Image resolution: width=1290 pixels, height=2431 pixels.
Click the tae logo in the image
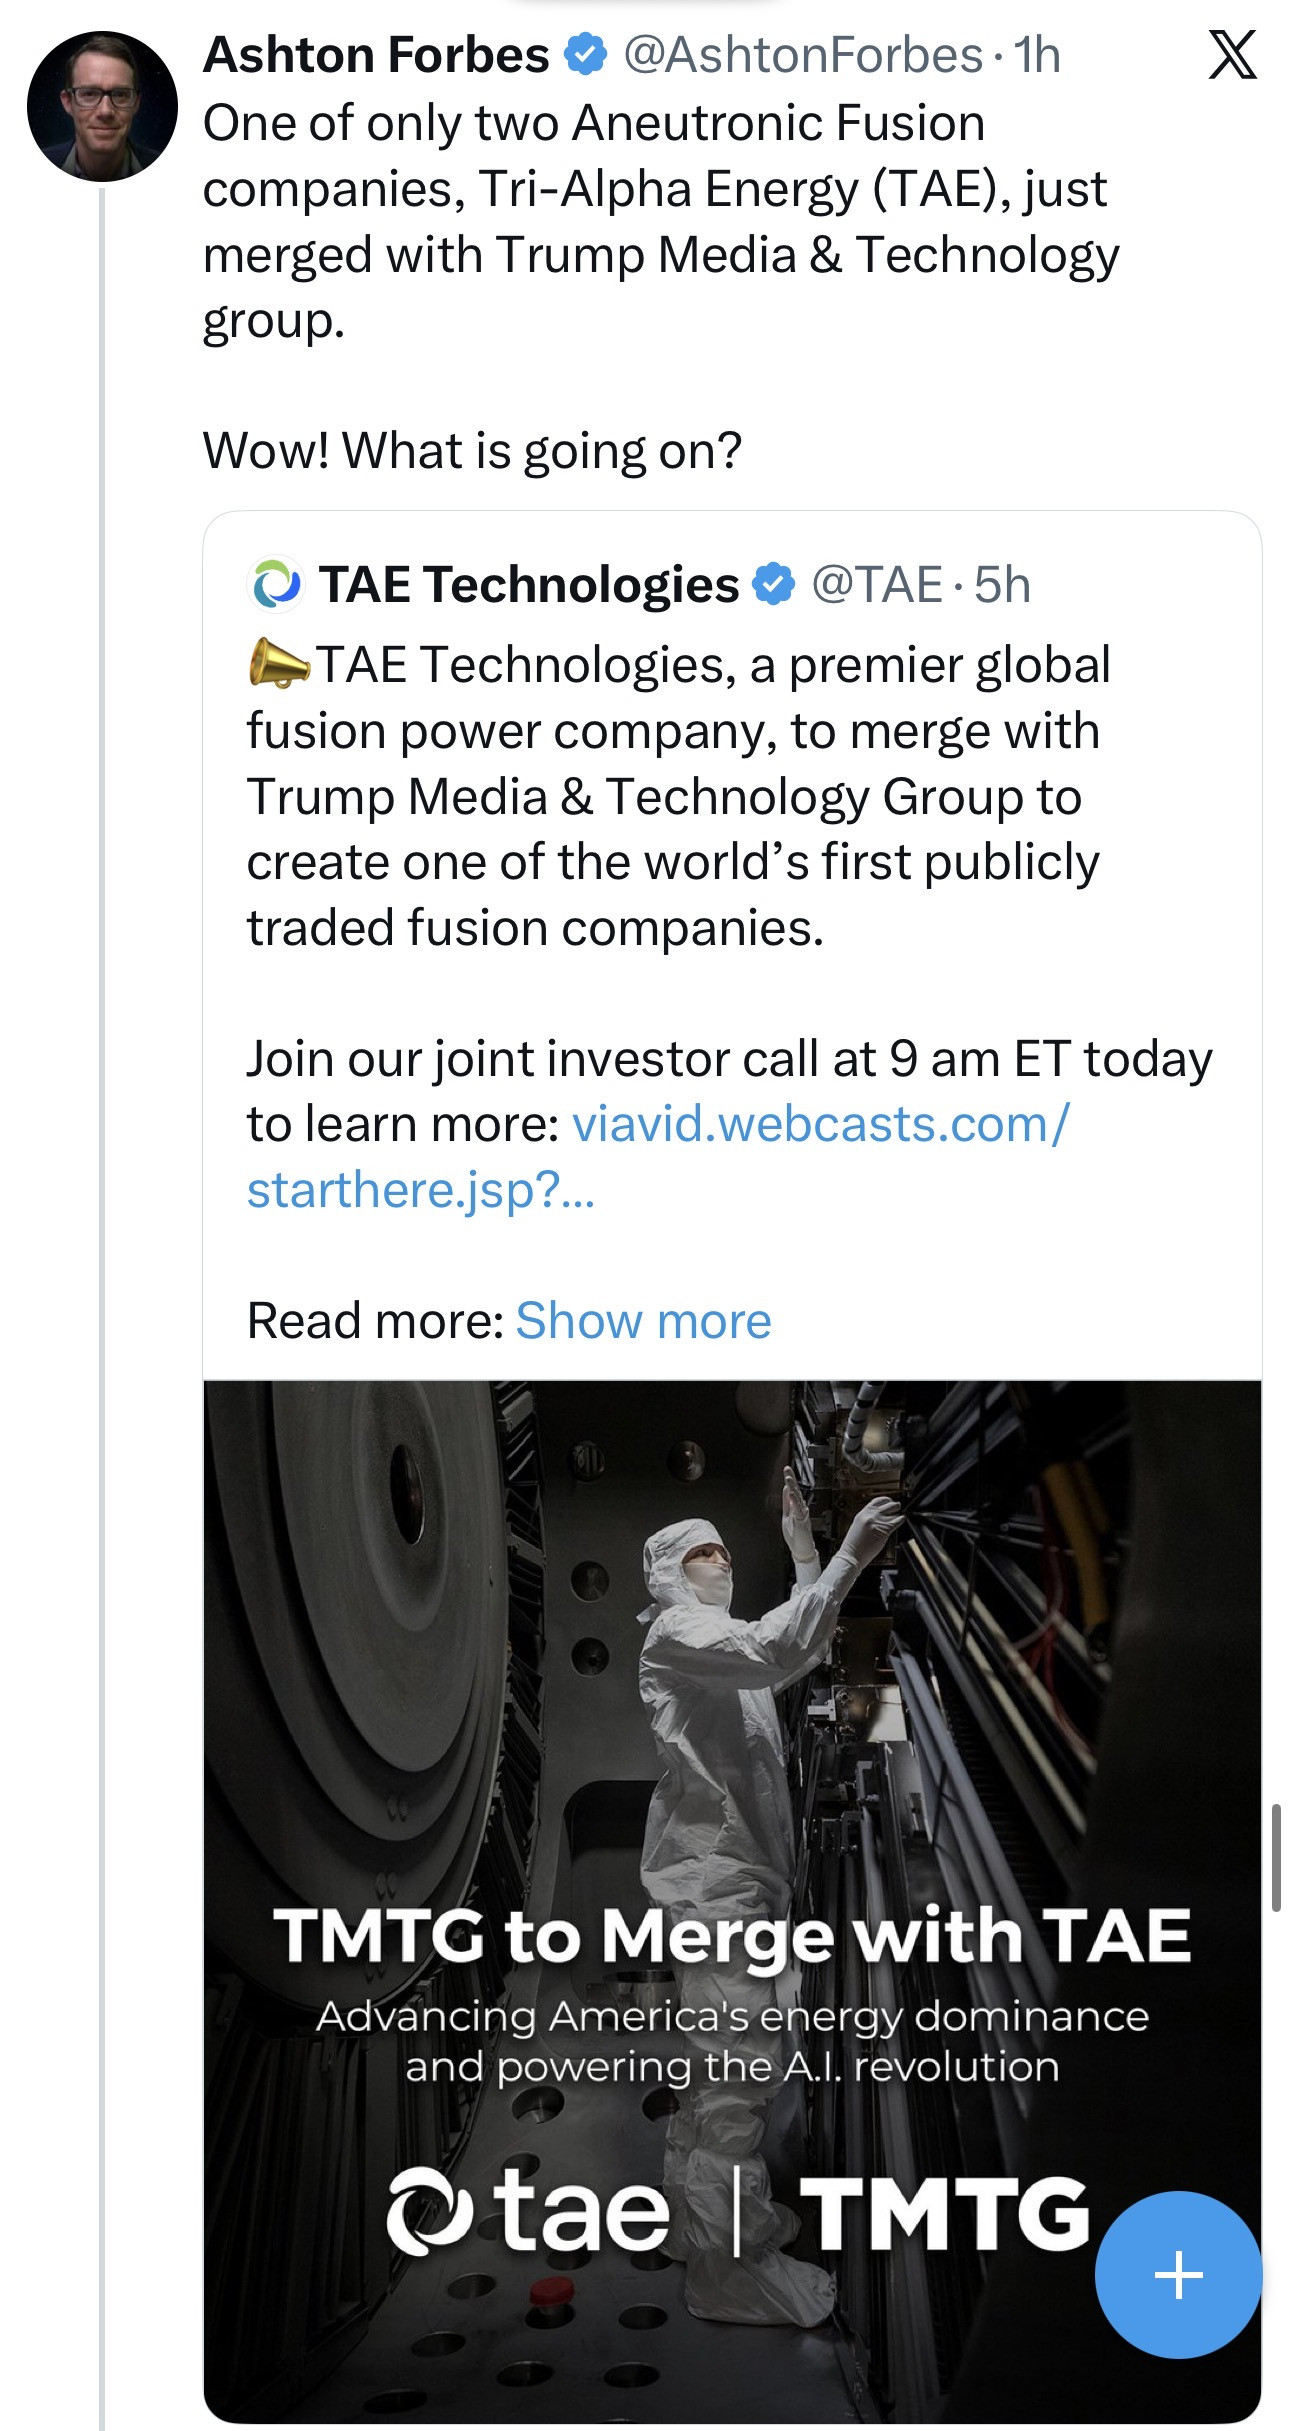point(528,2214)
